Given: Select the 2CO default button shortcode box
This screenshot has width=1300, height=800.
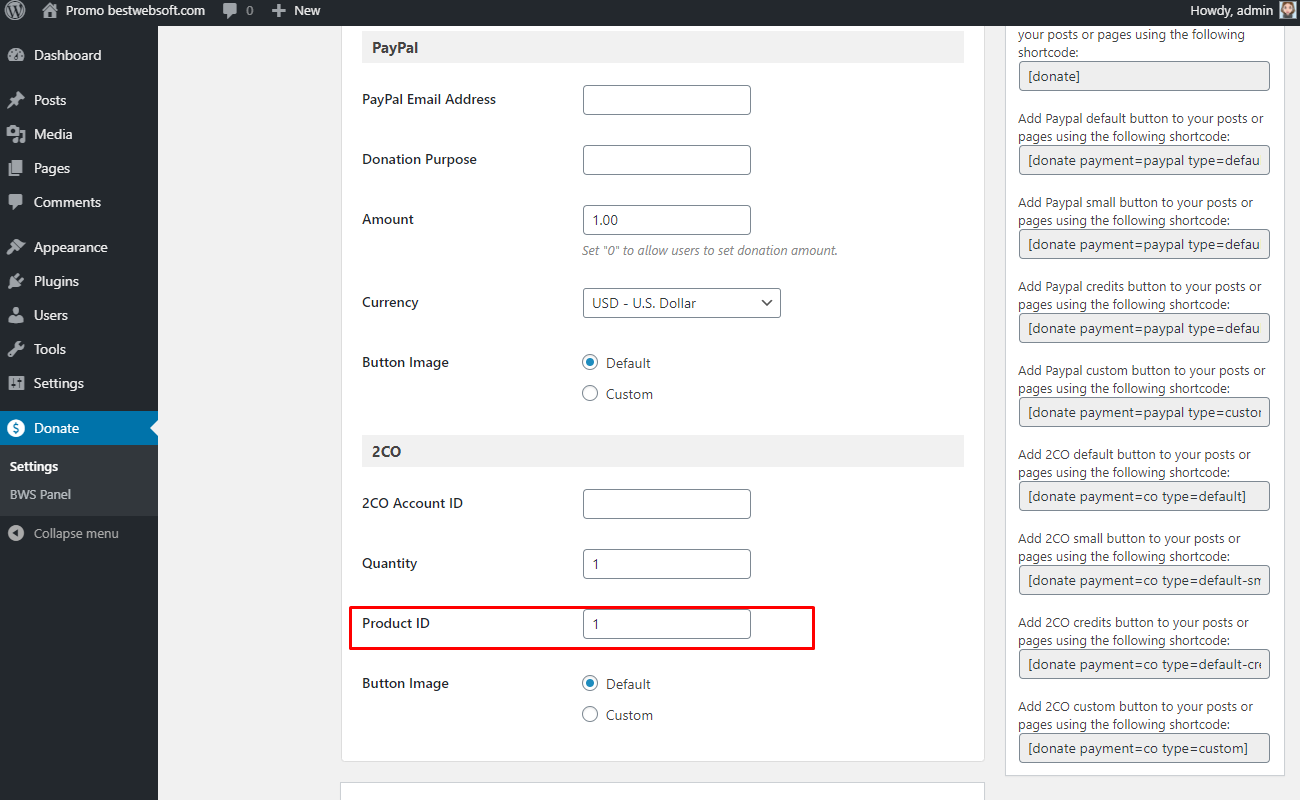Looking at the screenshot, I should (x=1144, y=496).
